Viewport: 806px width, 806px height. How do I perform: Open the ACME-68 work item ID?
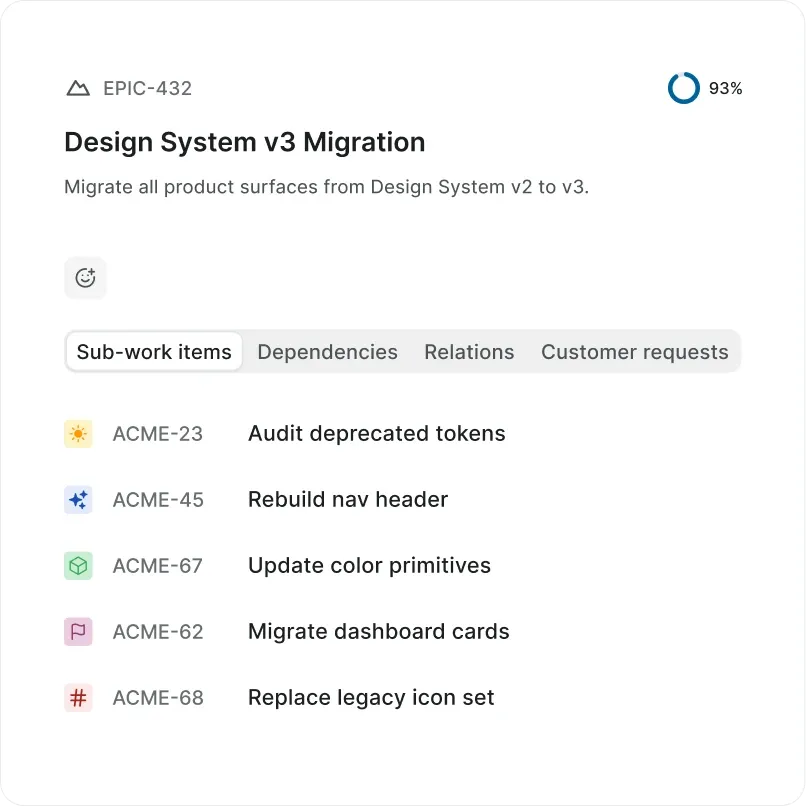pos(158,698)
